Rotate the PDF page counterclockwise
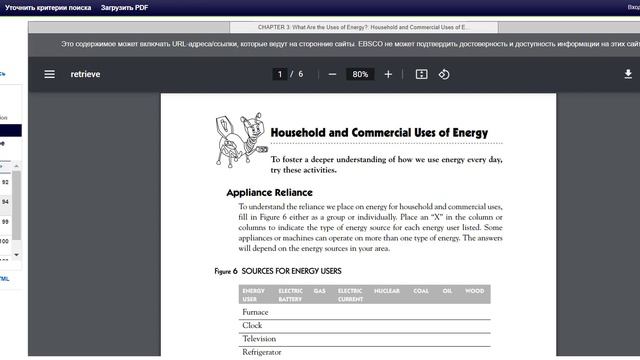640x360 pixels. click(x=444, y=74)
